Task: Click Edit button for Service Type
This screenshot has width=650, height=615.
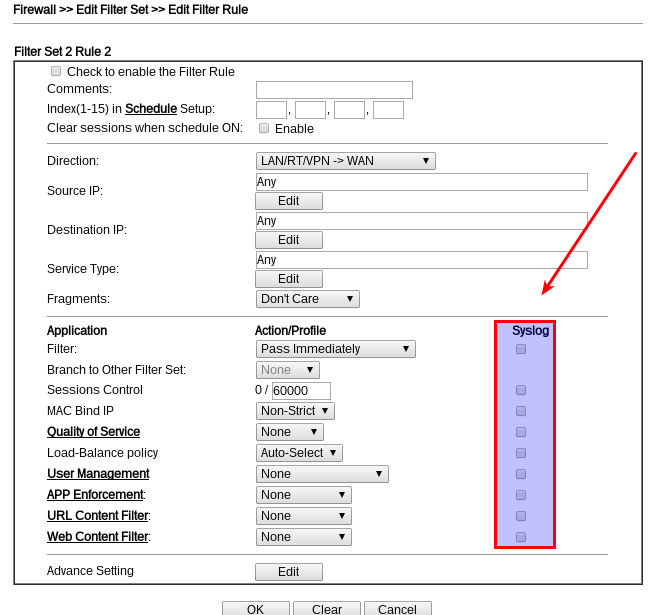Action: click(x=288, y=279)
